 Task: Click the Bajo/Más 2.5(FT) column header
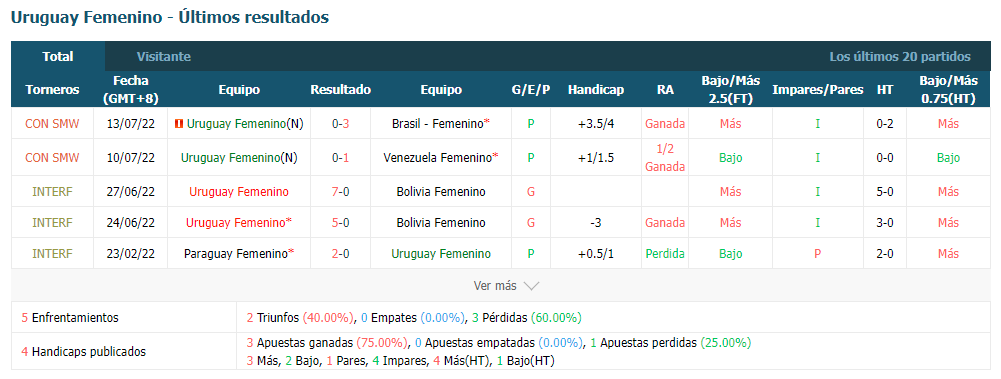pyautogui.click(x=730, y=90)
